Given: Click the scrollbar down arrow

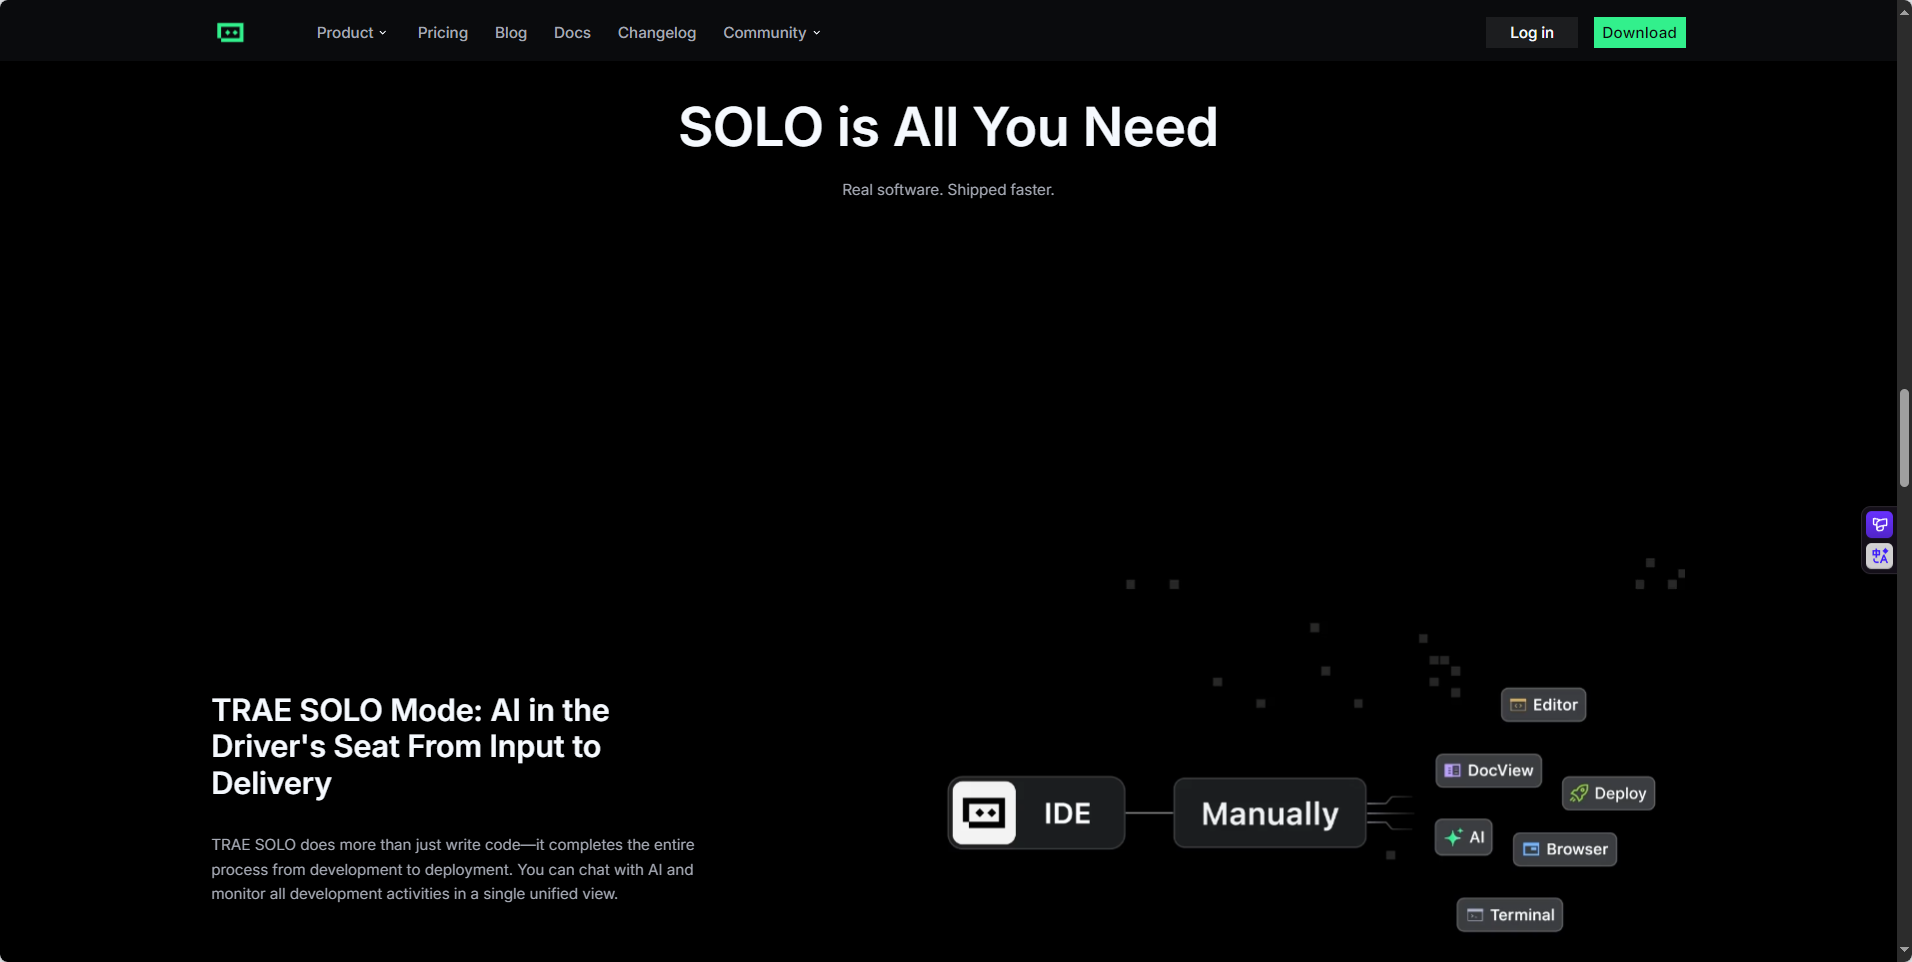Looking at the screenshot, I should (x=1904, y=950).
